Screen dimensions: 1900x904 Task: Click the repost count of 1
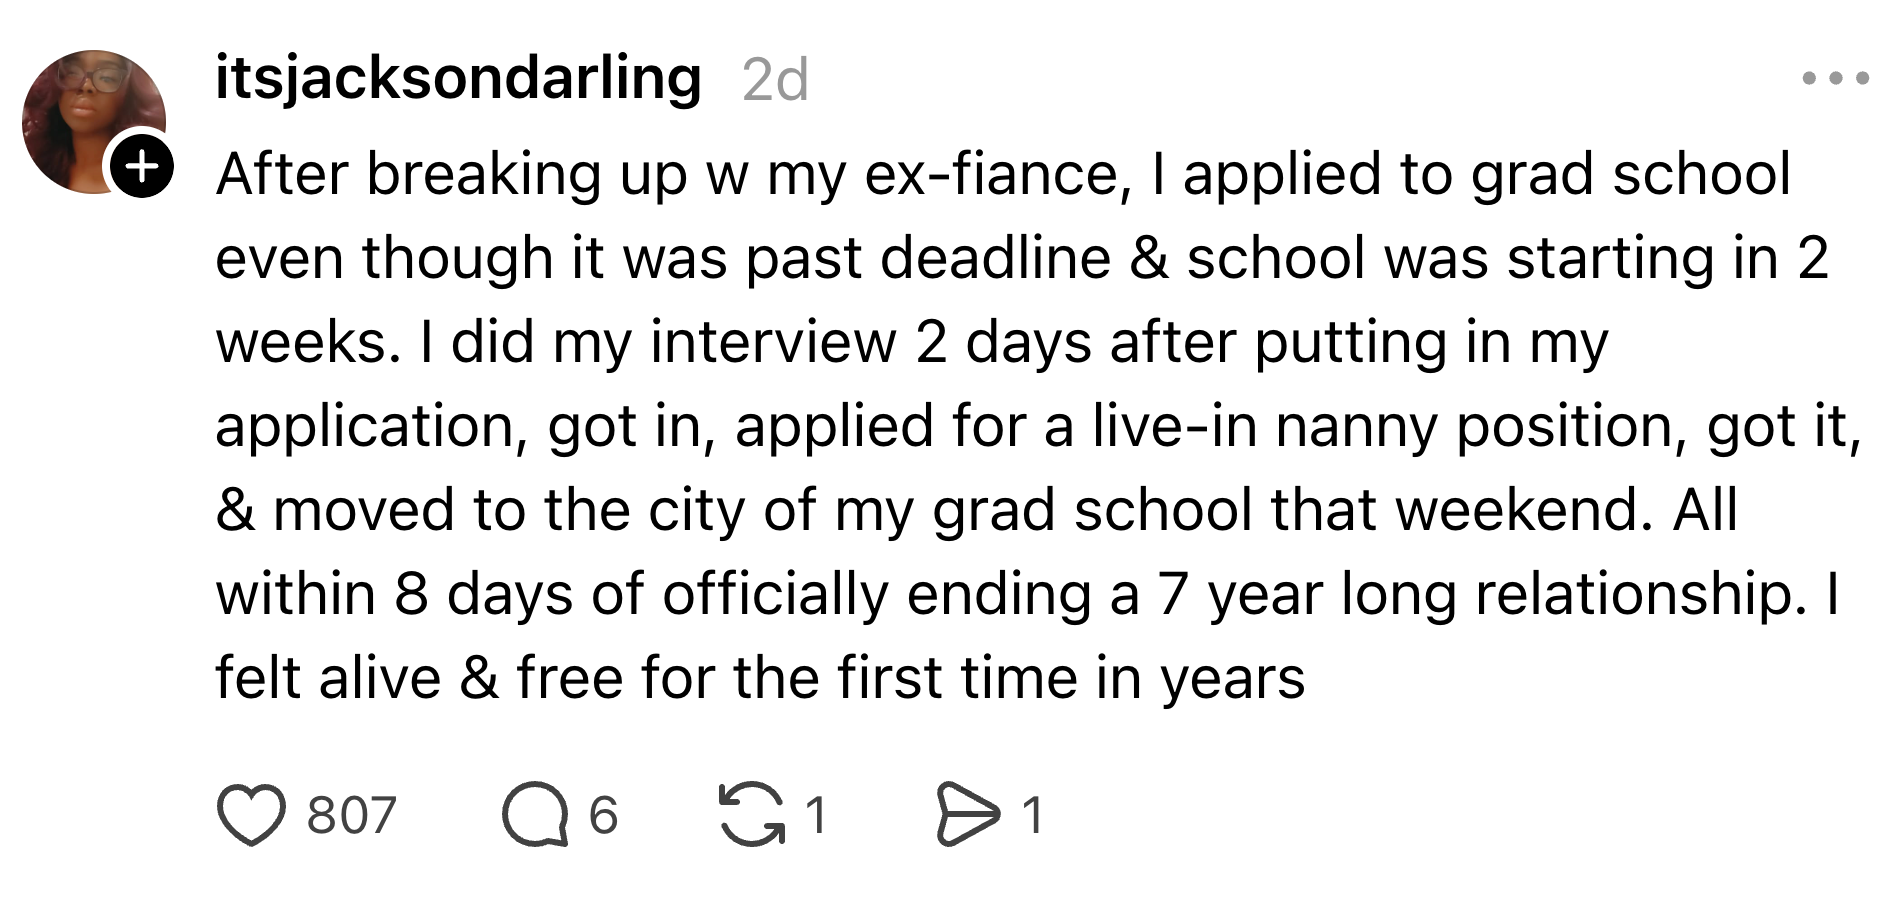coord(817,815)
